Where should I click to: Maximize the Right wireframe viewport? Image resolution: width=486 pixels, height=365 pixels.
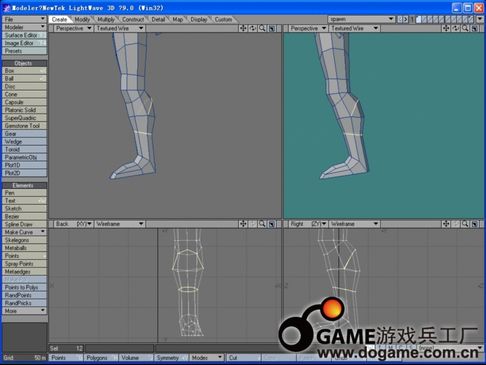[475, 224]
